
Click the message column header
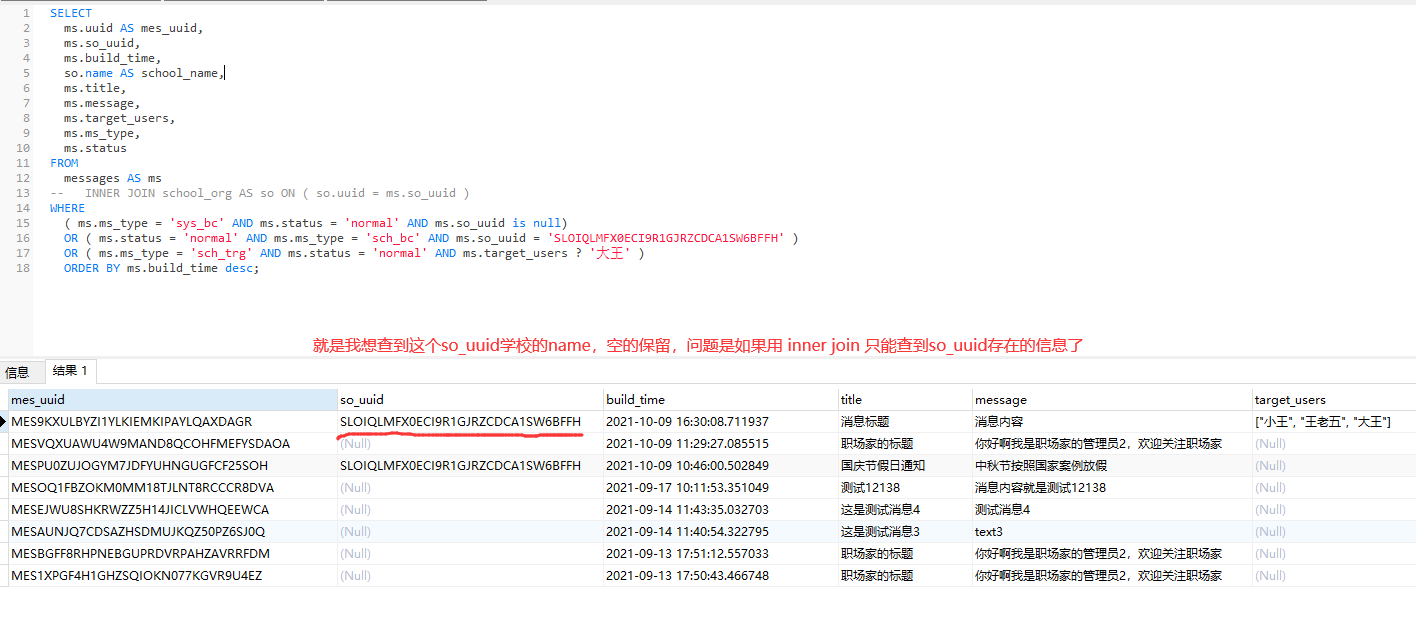coord(1112,399)
